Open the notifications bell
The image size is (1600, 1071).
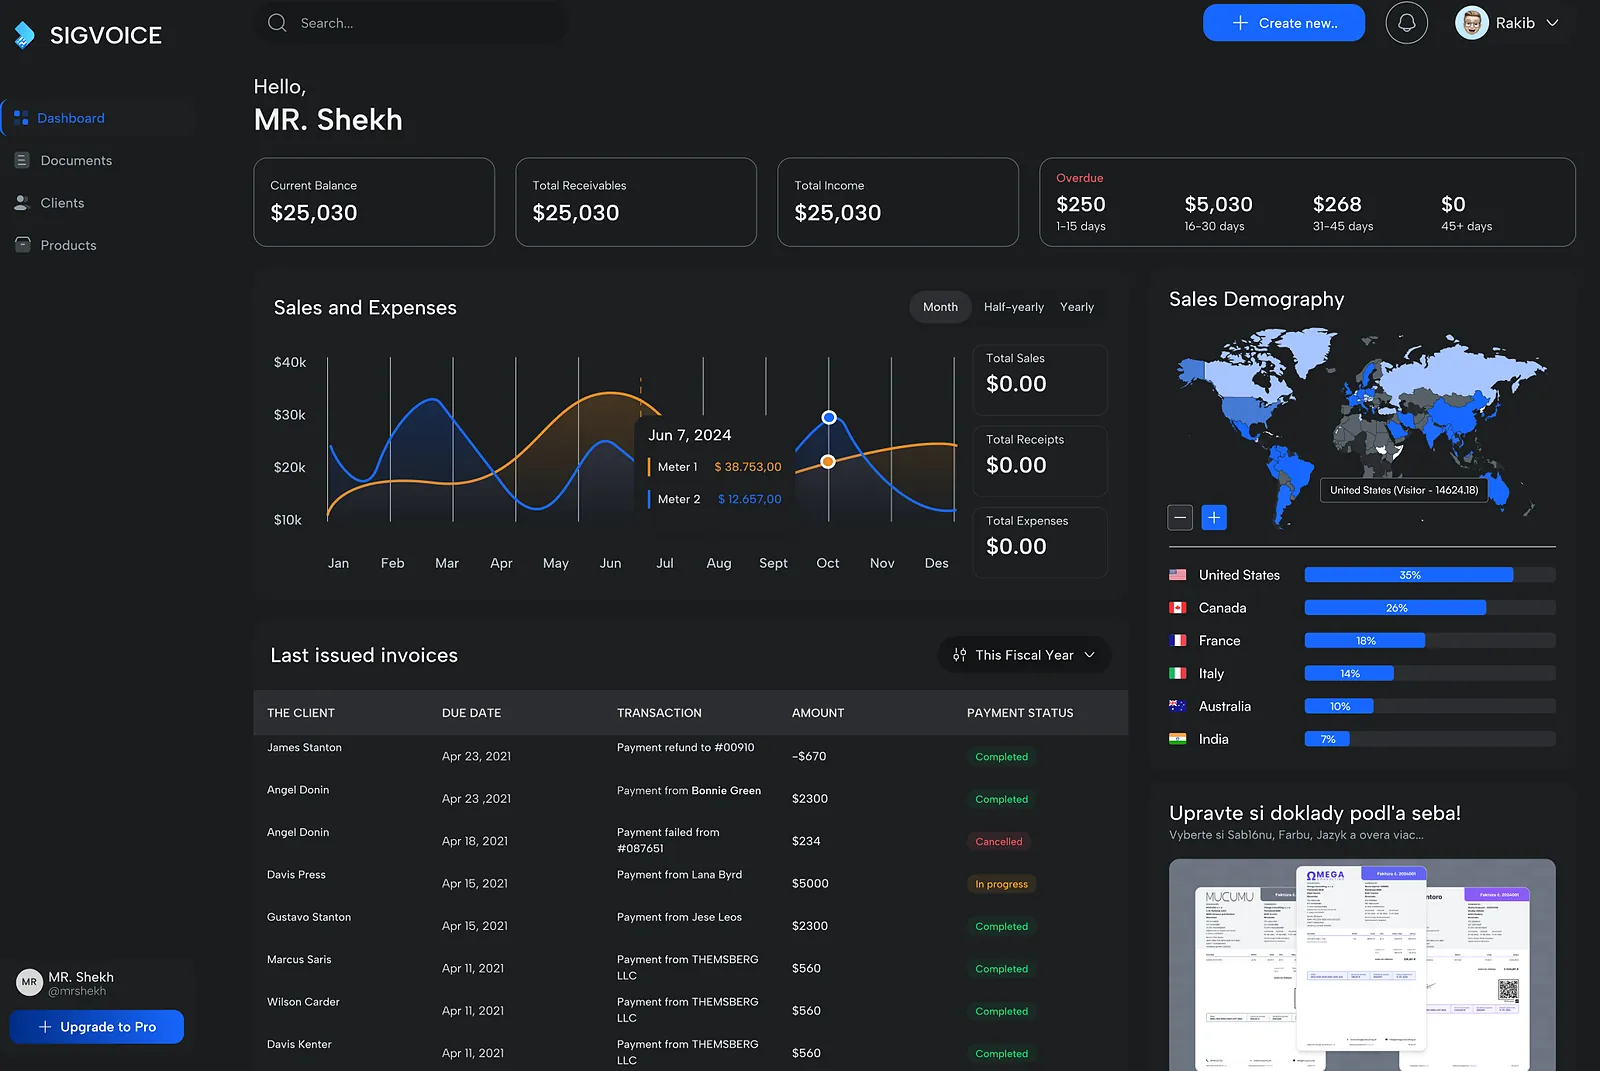[1406, 23]
